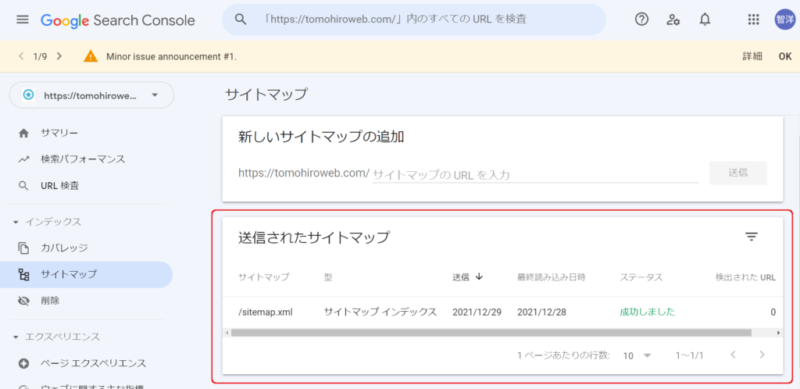
Task: Click the home icon beside サマリー
Action: [23, 133]
